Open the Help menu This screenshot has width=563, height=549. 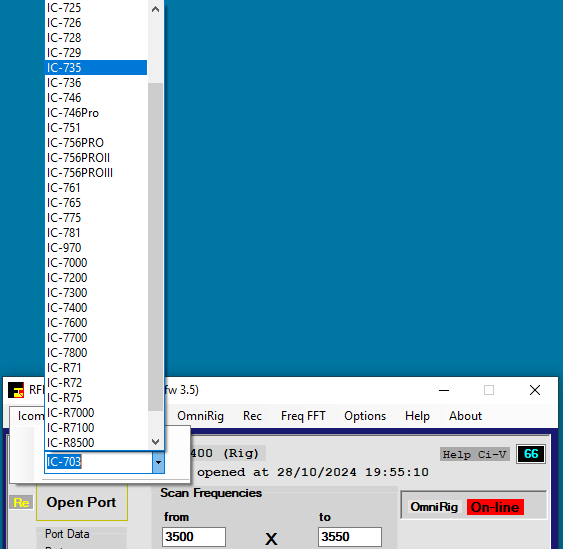click(x=417, y=416)
